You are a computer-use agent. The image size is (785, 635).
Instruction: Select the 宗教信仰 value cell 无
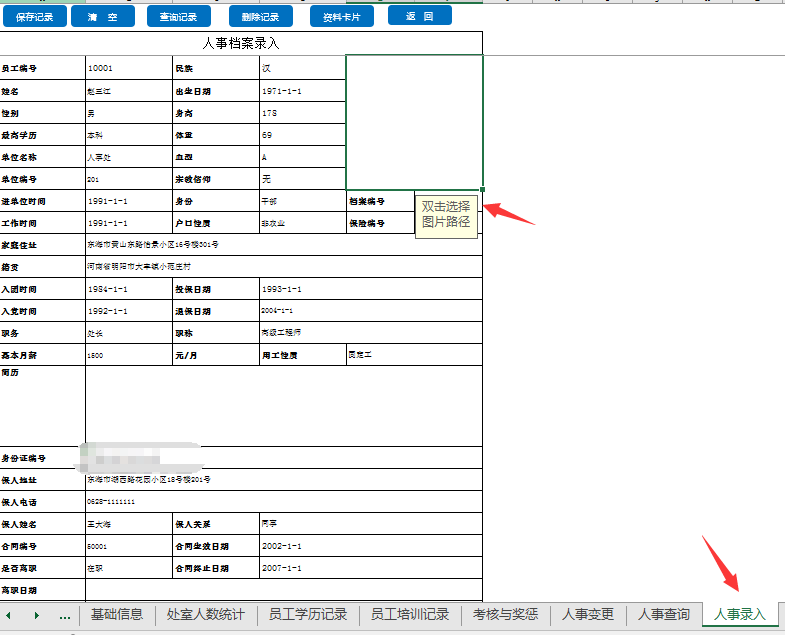point(302,179)
